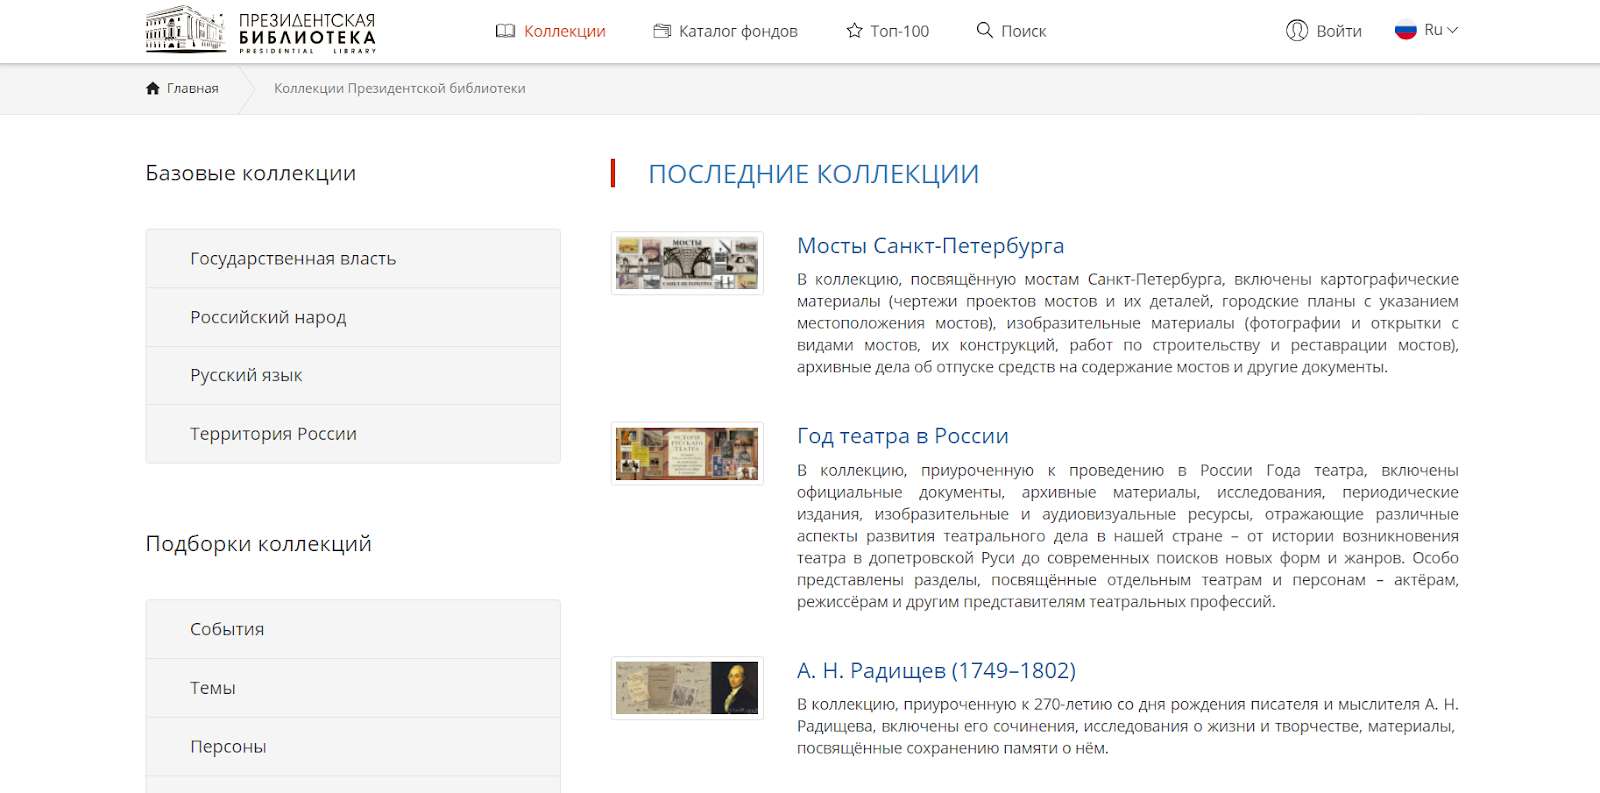Open the Ru language dropdown
Image resolution: width=1600 pixels, height=793 pixels.
click(x=1441, y=30)
